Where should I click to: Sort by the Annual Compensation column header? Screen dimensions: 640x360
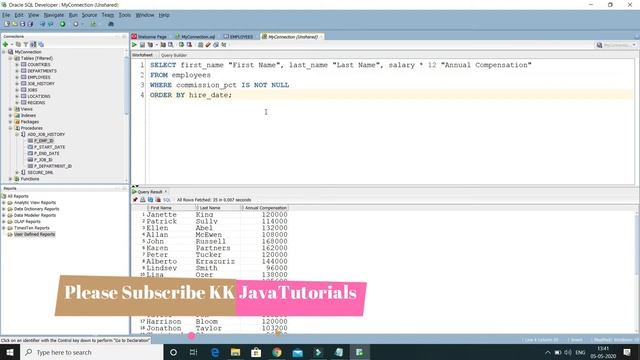click(265, 208)
